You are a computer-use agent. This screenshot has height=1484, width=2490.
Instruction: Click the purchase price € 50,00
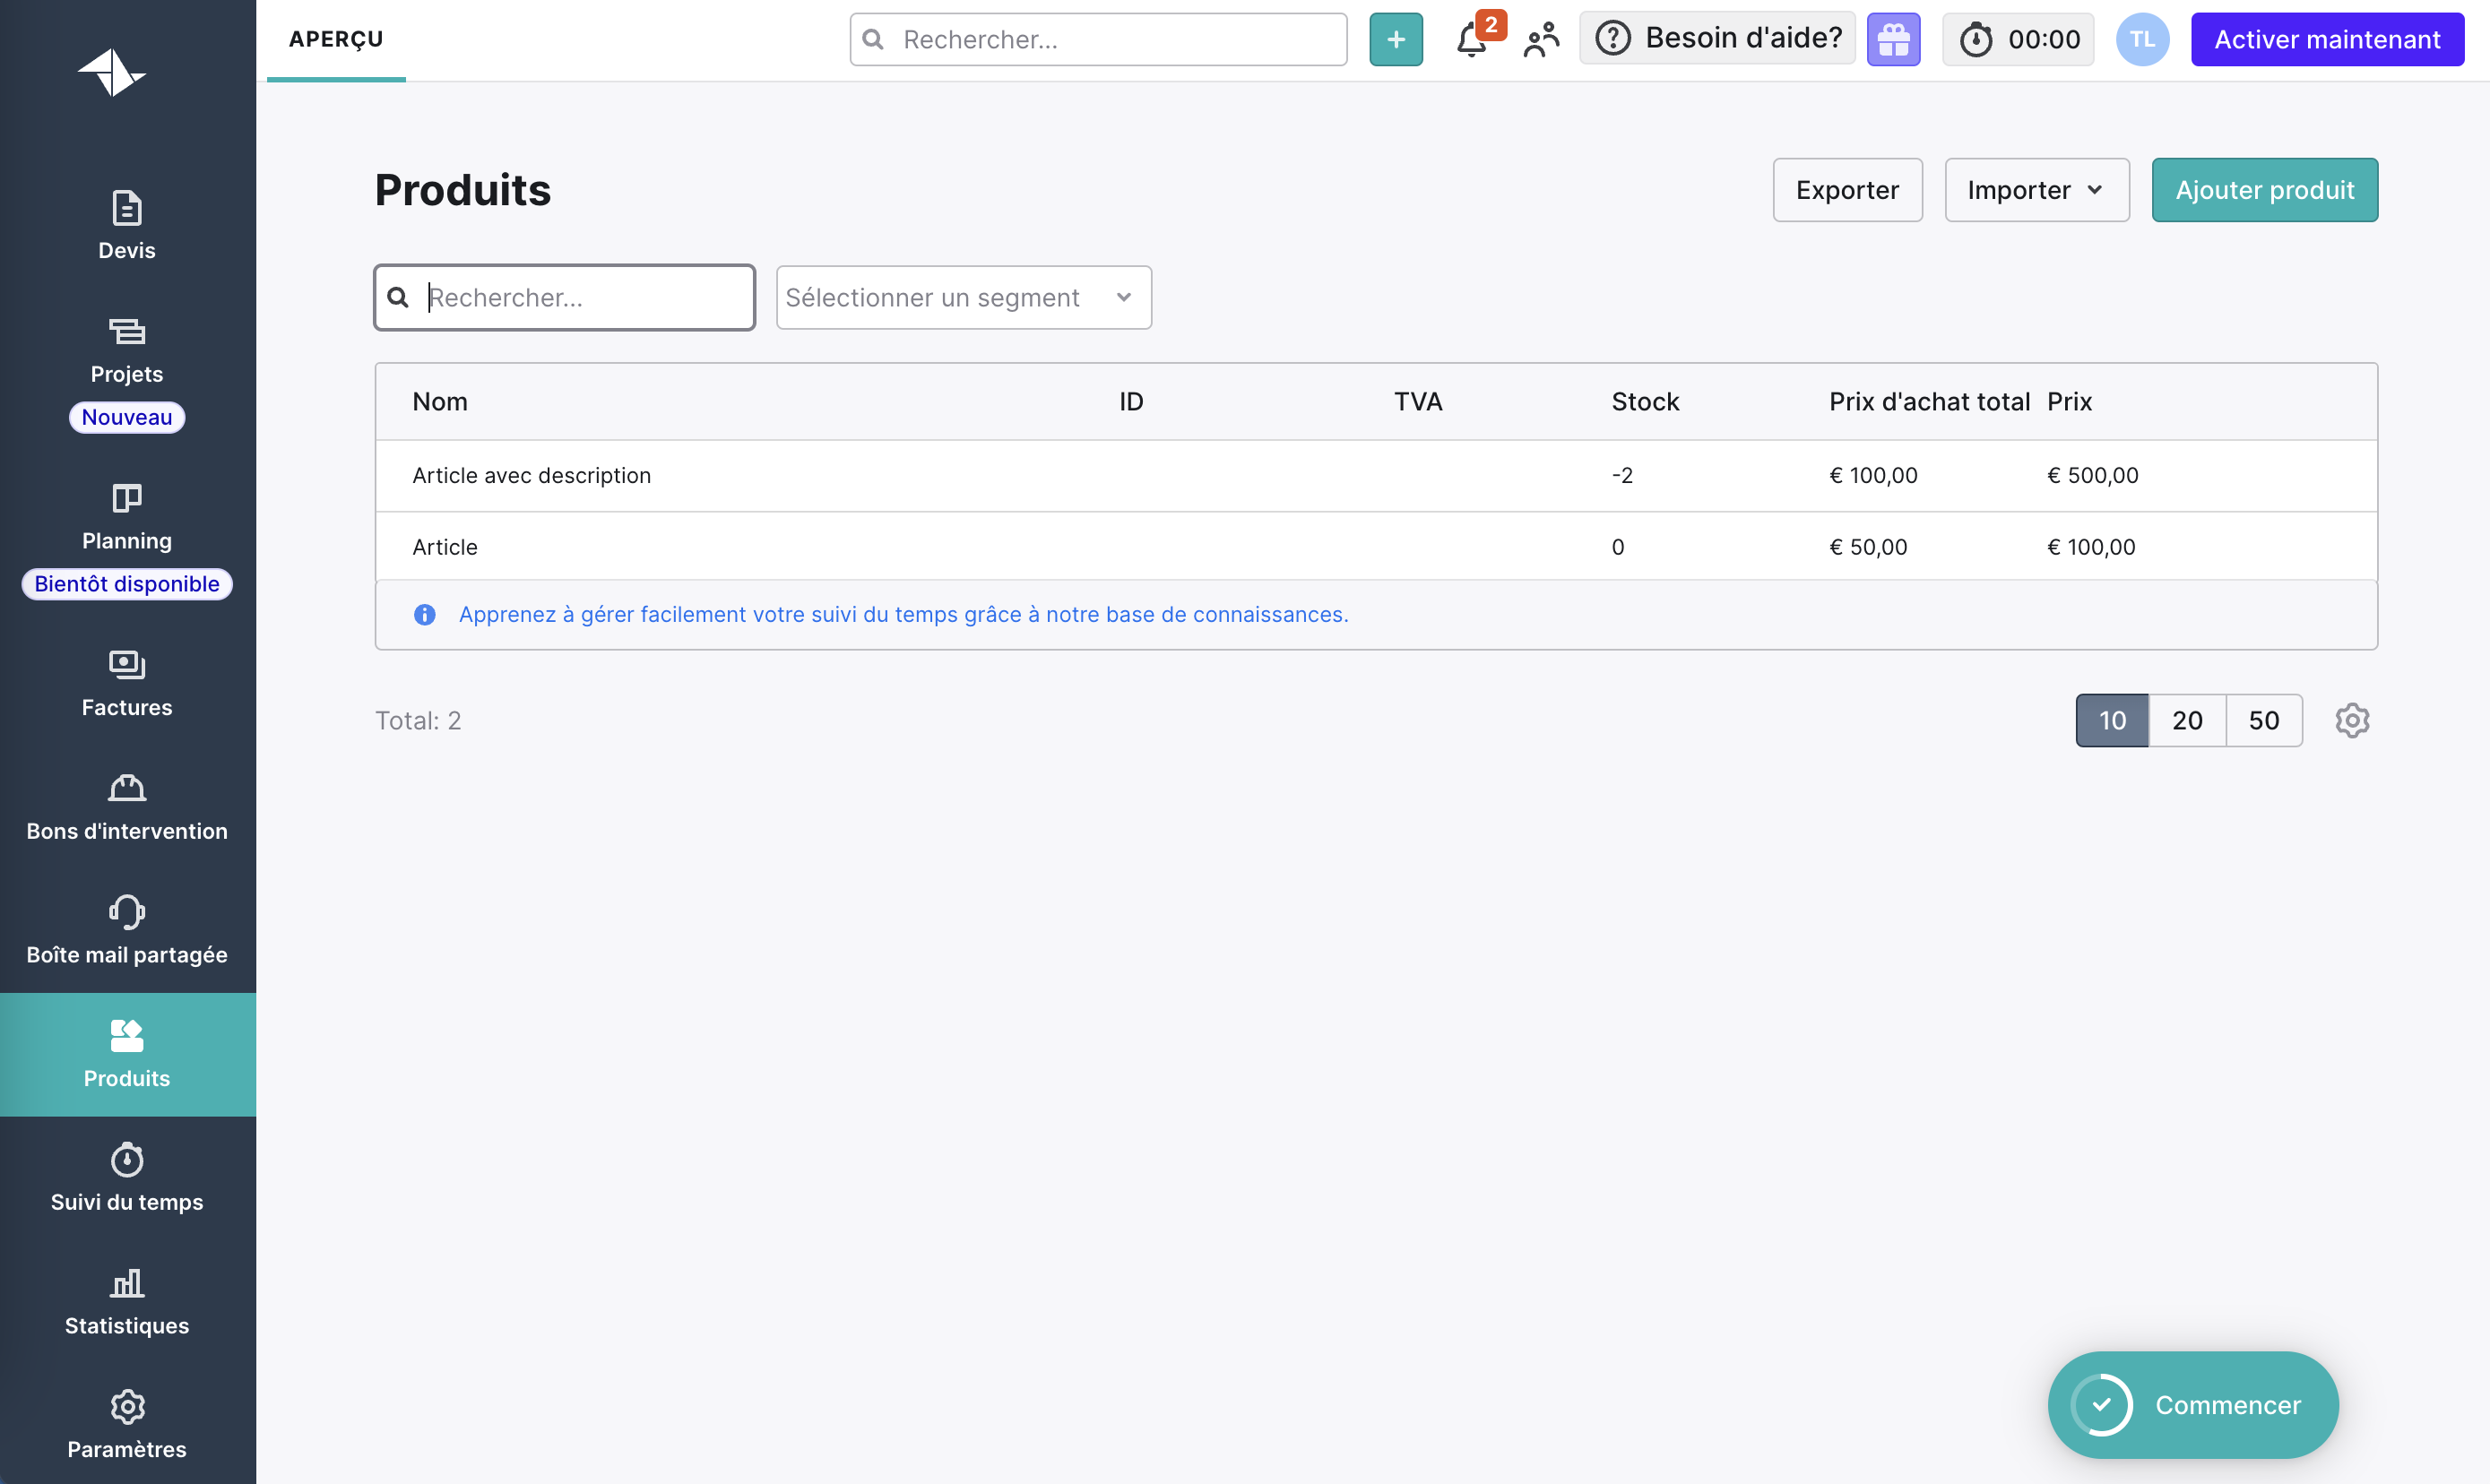click(1868, 547)
